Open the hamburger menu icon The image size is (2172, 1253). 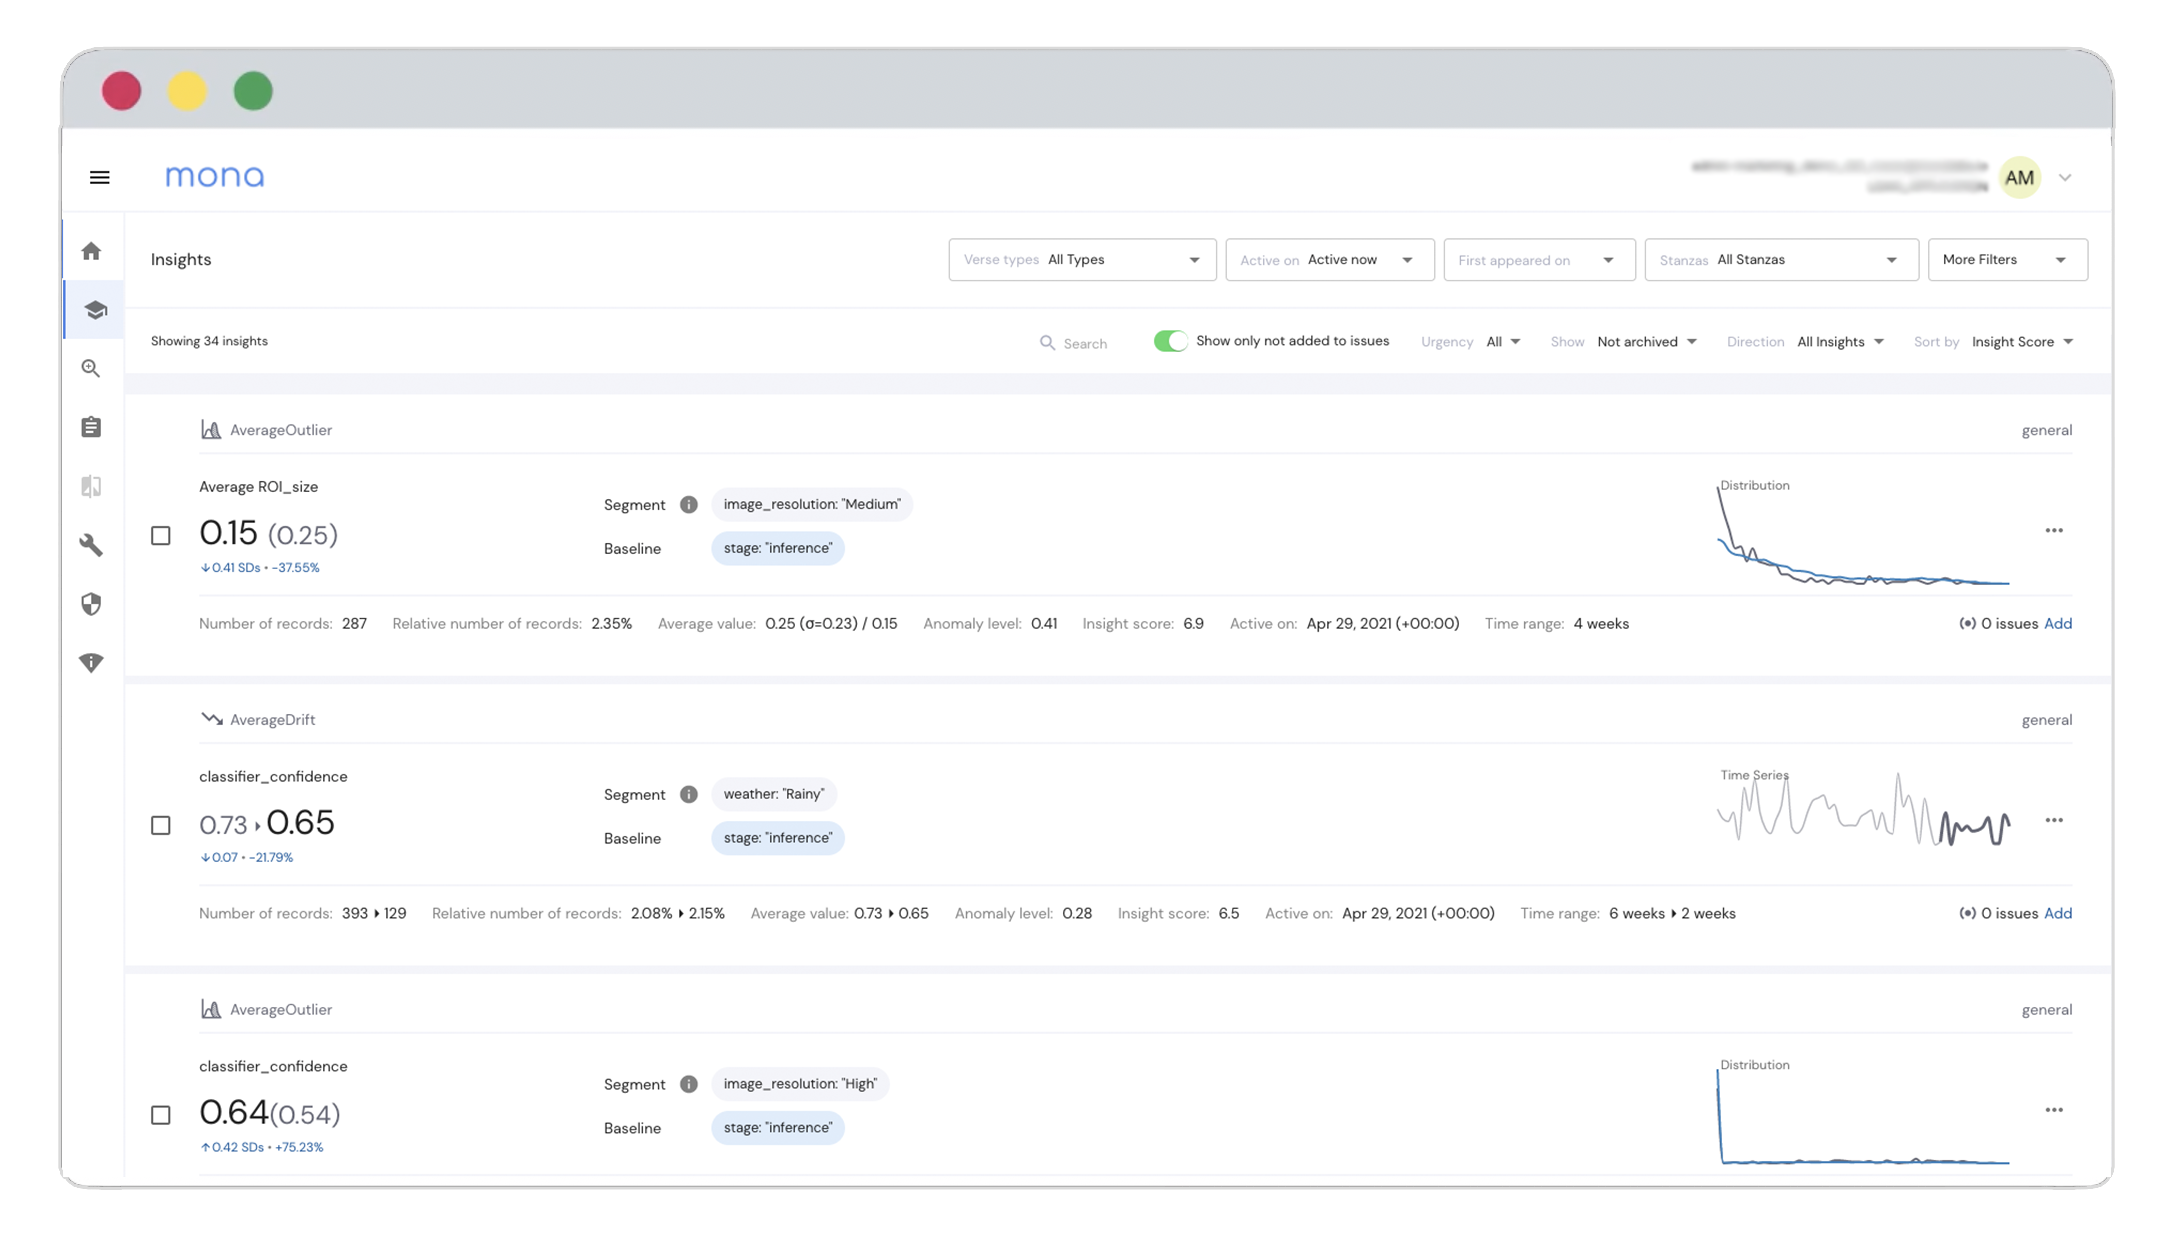pos(99,177)
